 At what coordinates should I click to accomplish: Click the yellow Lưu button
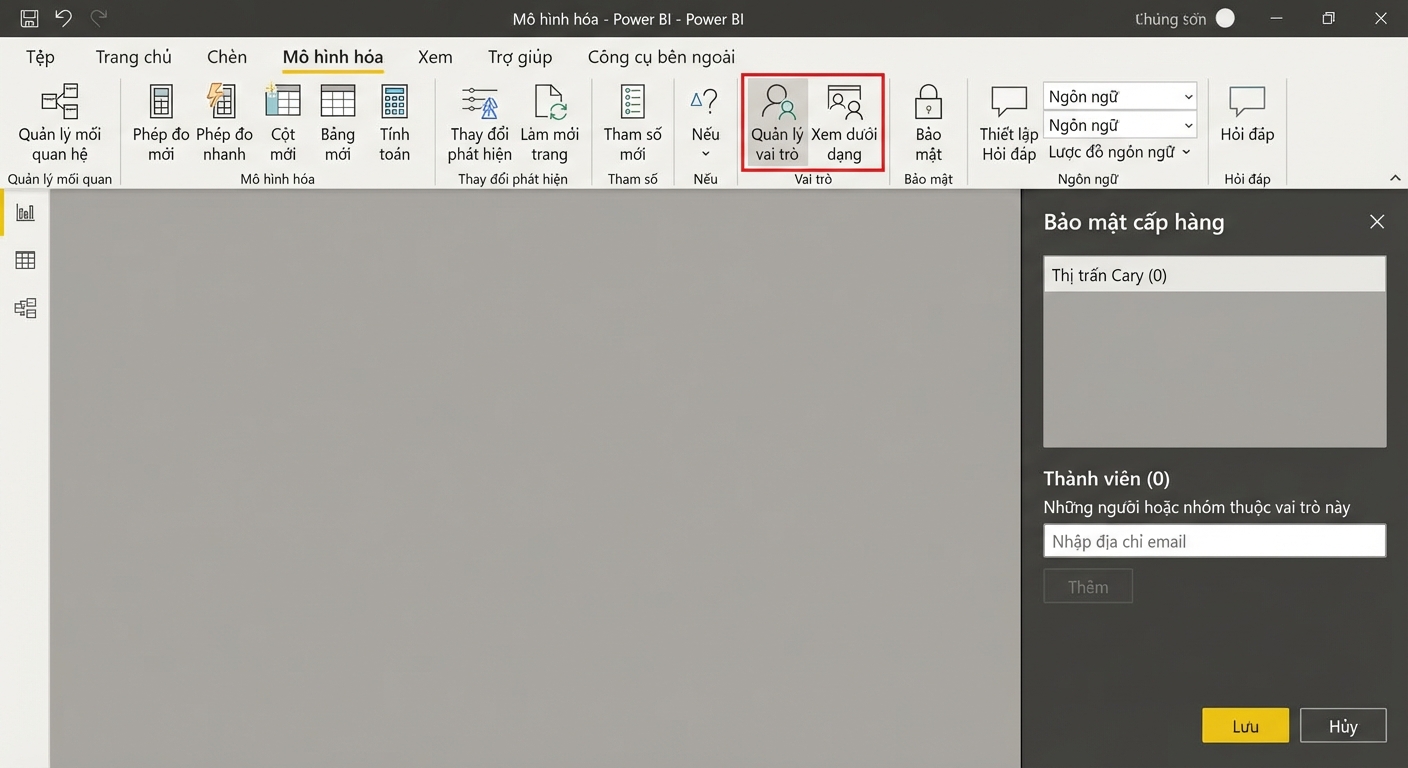[1245, 726]
